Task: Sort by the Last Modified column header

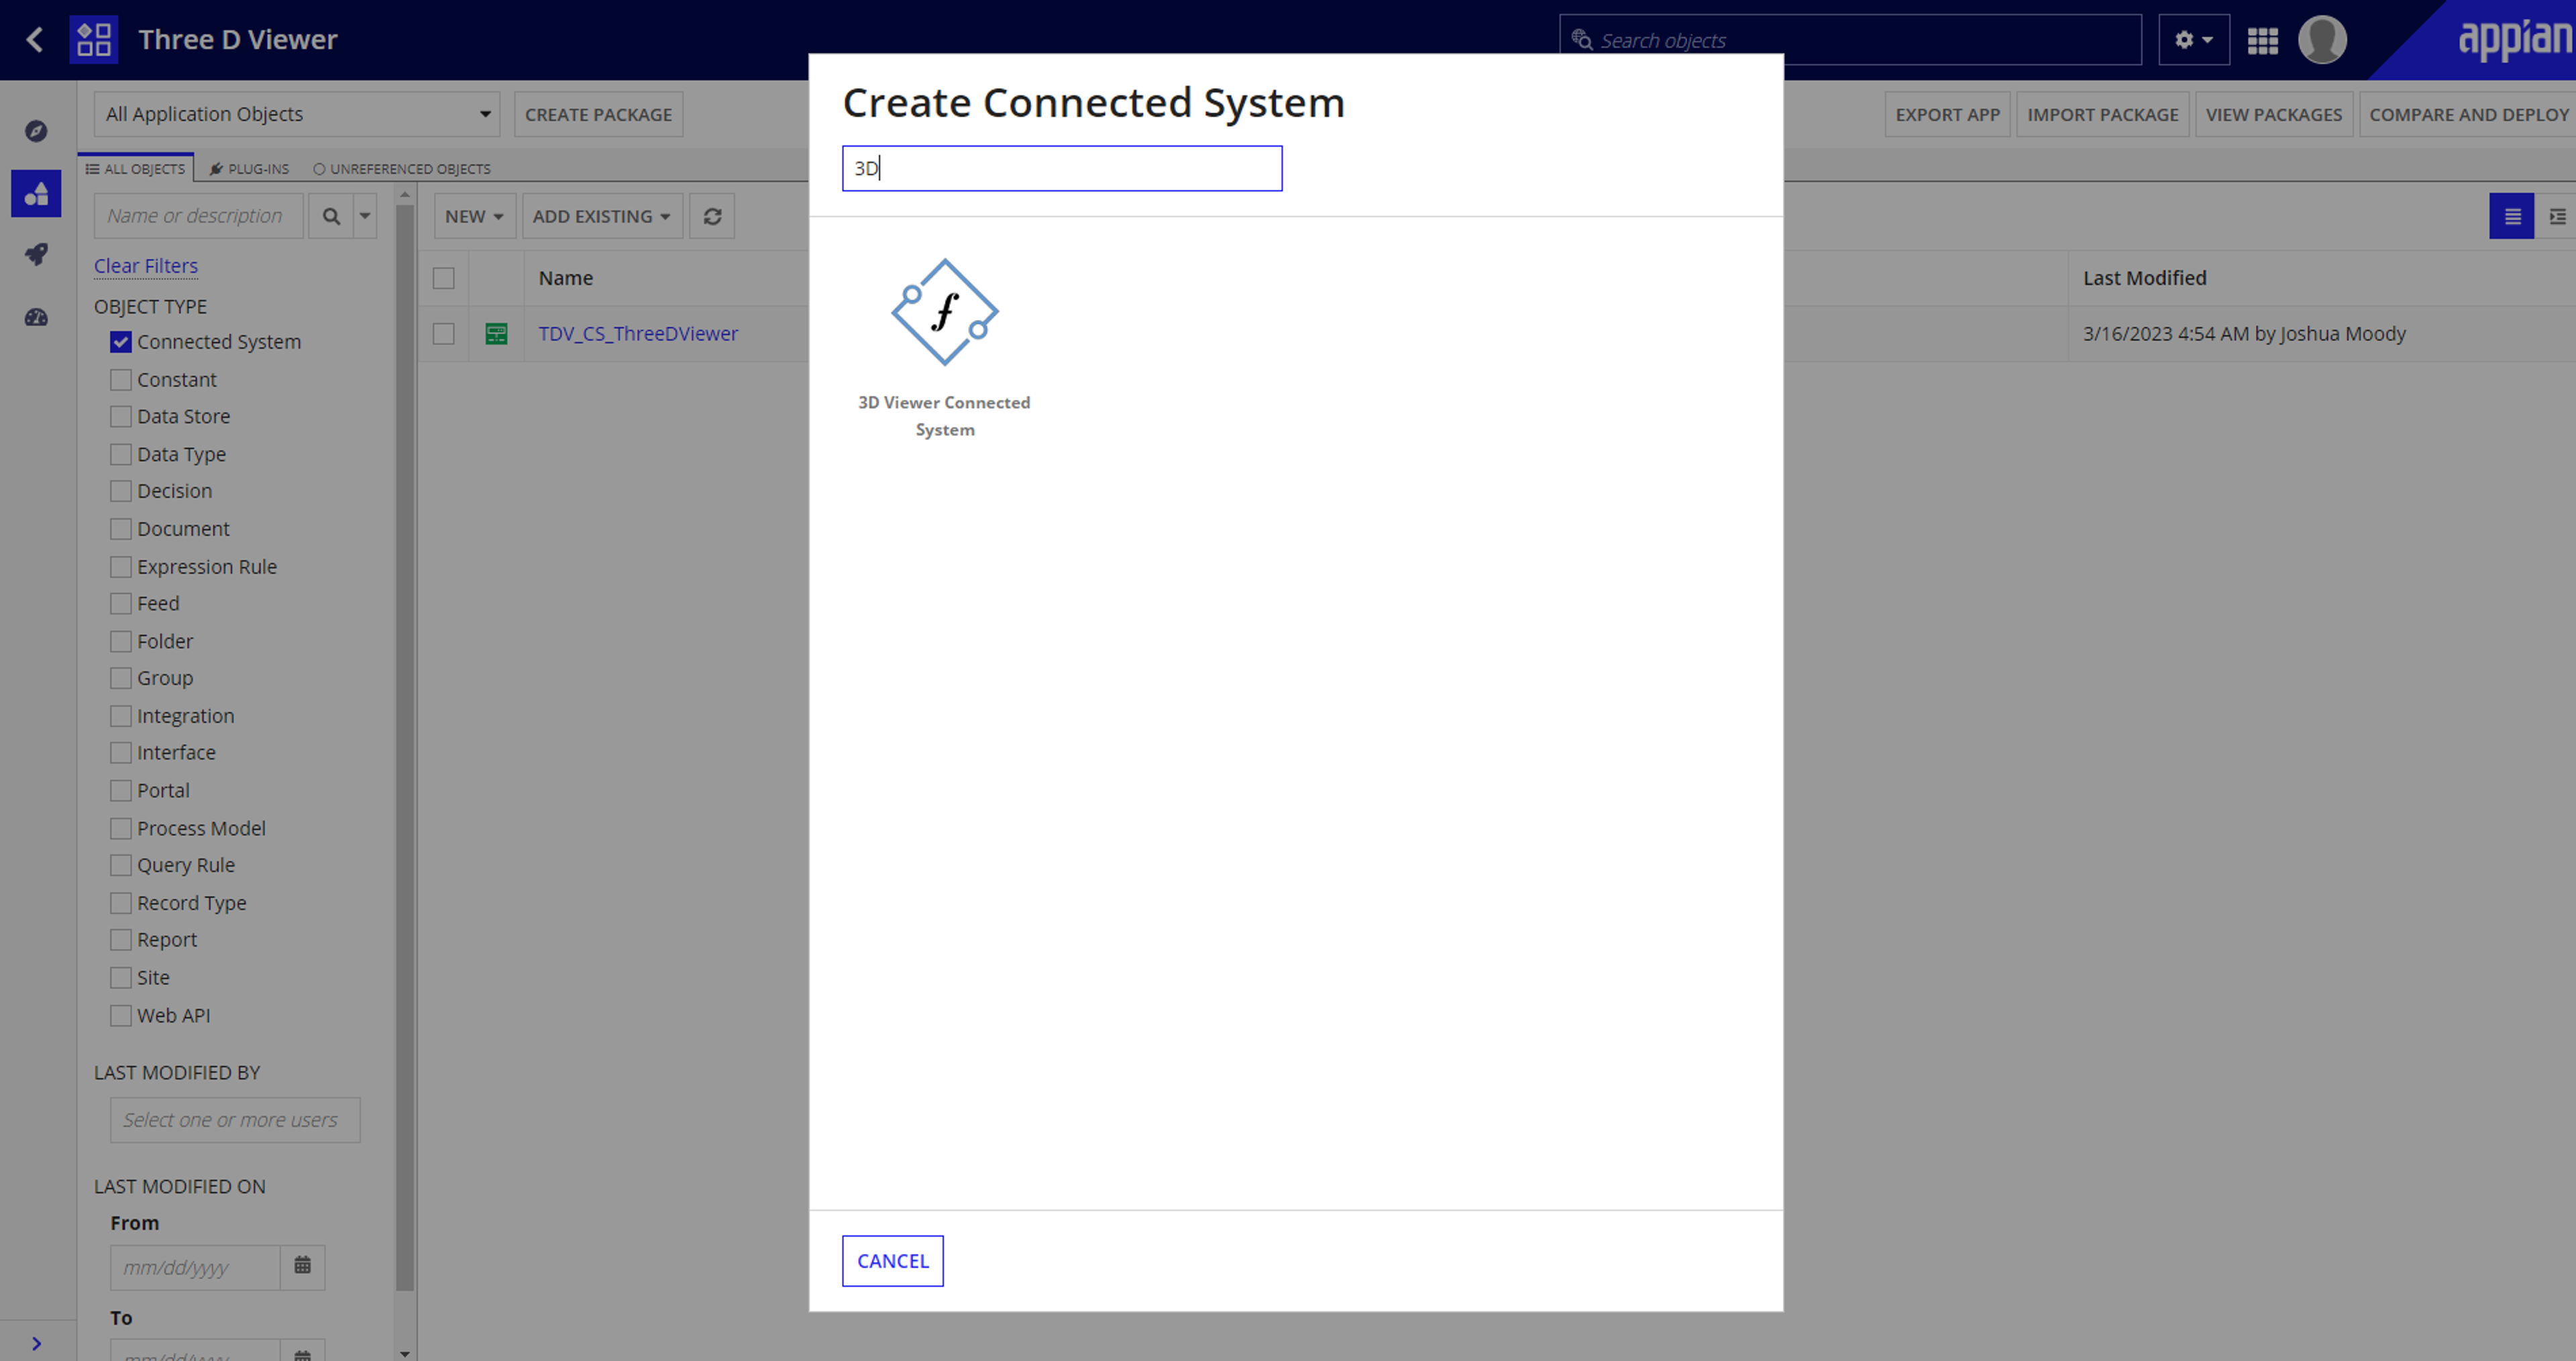Action: tap(2144, 278)
